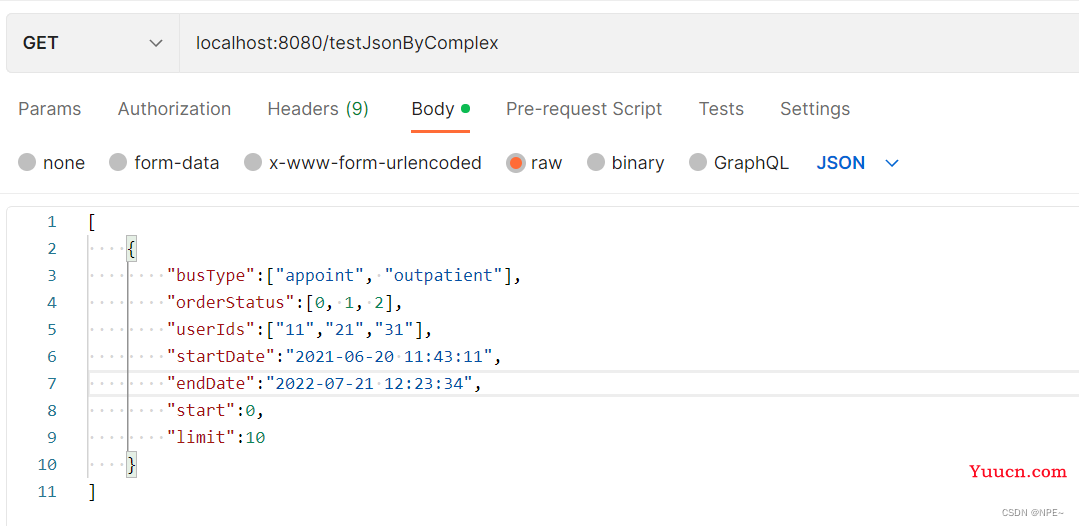The height and width of the screenshot is (526, 1079).
Task: Click the "userIds" key on line 5
Action: pyautogui.click(x=211, y=330)
